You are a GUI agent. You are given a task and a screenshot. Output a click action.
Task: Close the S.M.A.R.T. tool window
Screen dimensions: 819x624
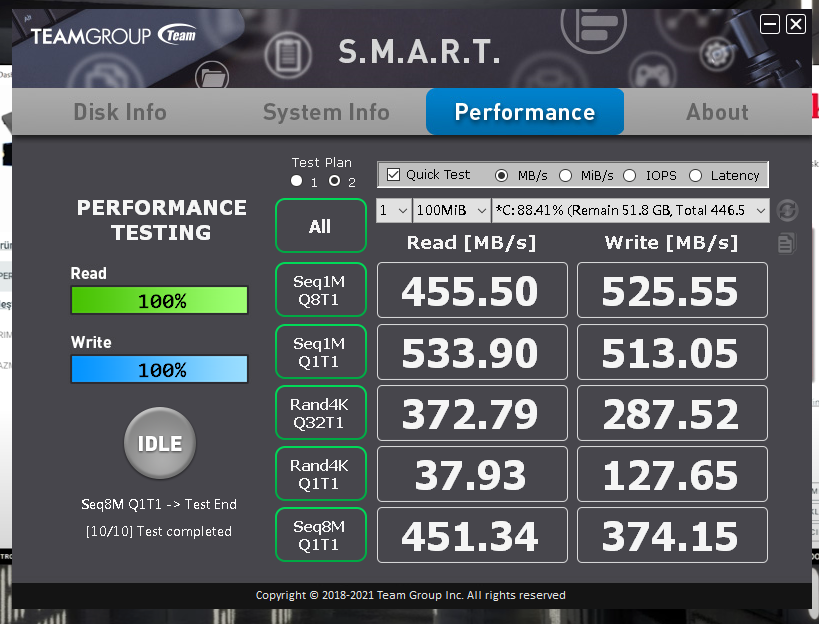tap(795, 24)
